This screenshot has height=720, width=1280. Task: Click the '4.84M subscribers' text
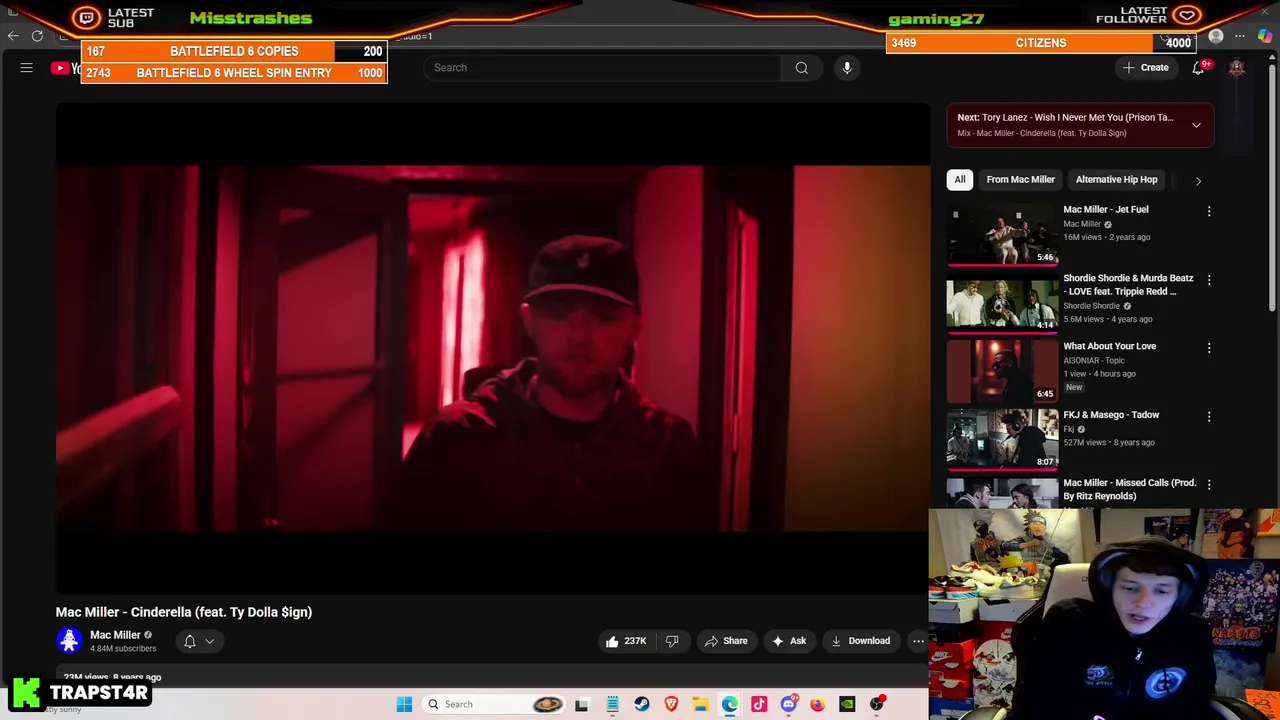coord(123,649)
